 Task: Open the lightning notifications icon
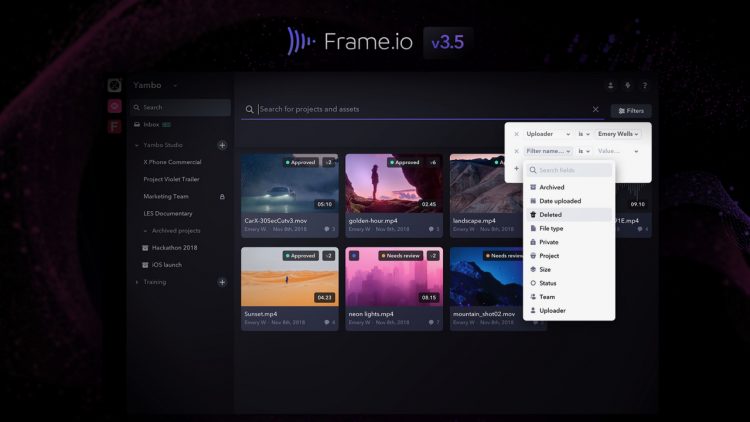click(x=628, y=86)
